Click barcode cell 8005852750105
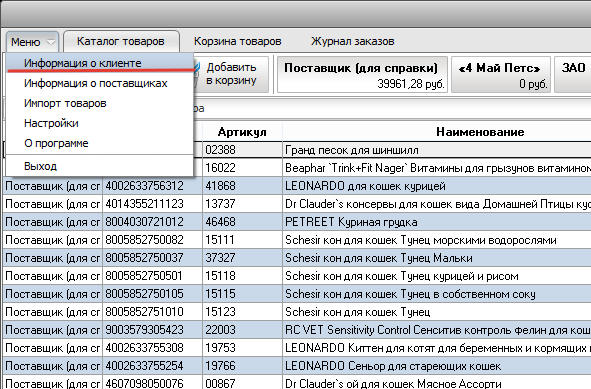Image resolution: width=591 pixels, height=389 pixels. 152,294
